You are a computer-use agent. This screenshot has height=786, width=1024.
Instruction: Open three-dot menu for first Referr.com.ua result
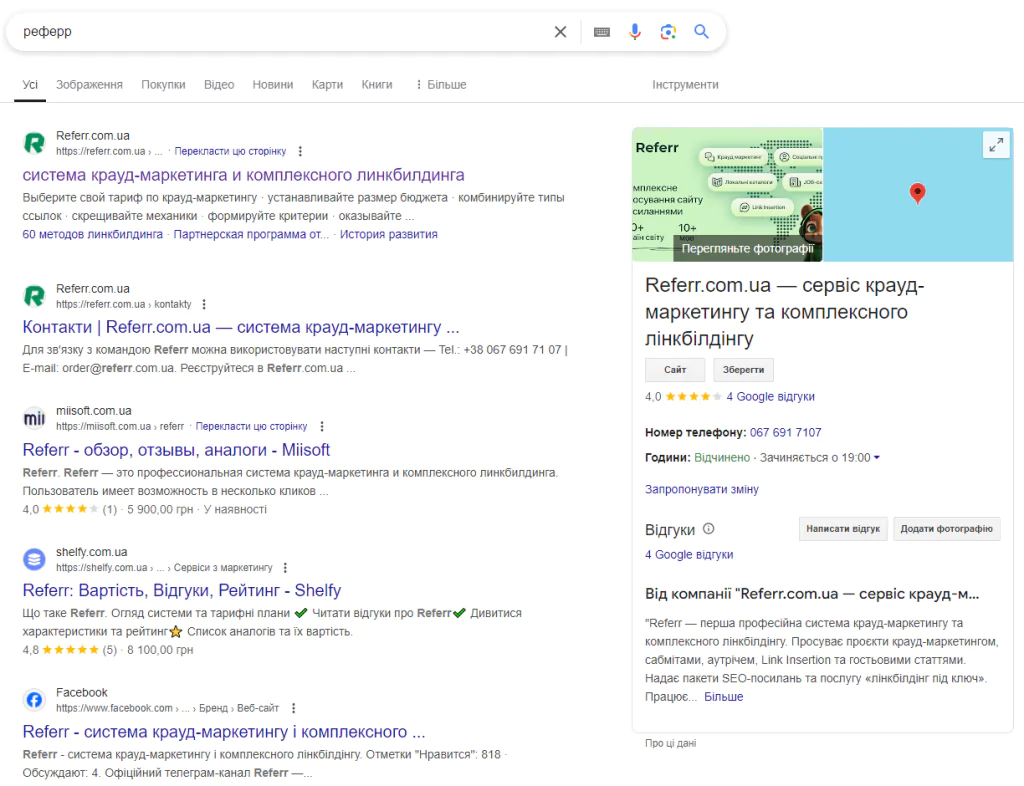[300, 151]
